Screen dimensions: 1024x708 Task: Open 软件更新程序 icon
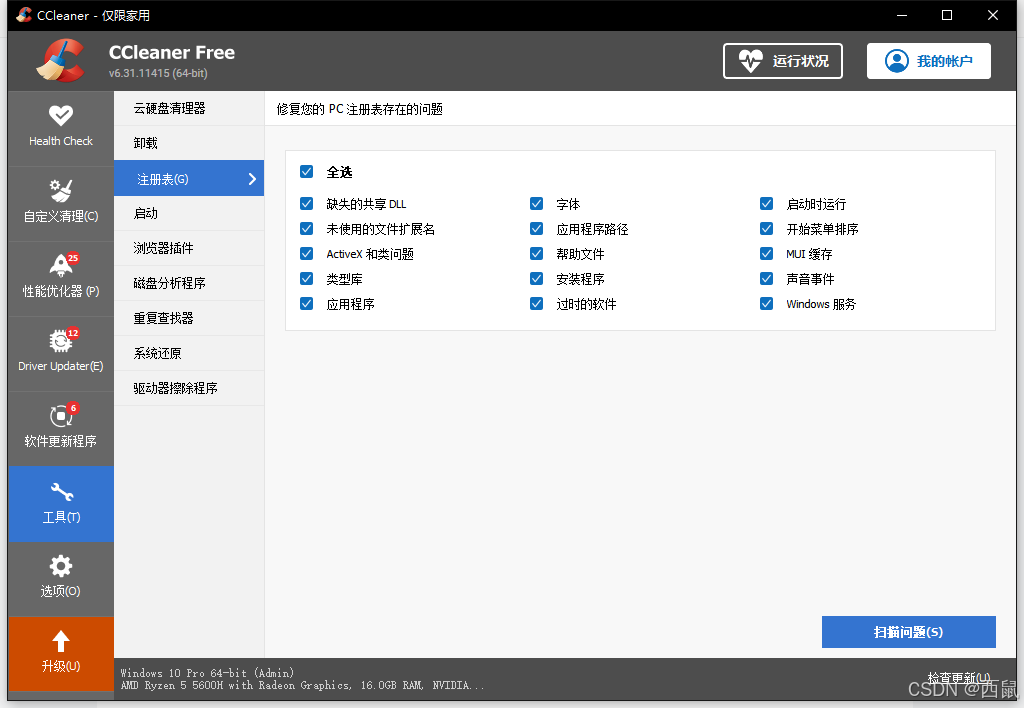[61, 416]
